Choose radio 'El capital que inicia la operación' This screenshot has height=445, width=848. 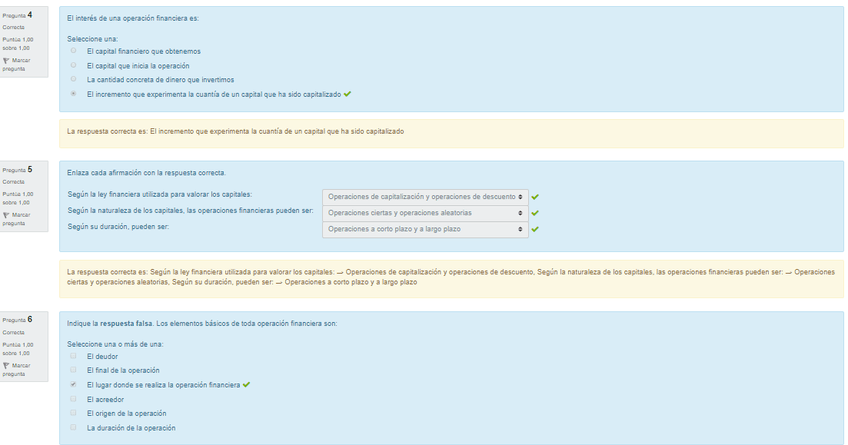coord(73,65)
